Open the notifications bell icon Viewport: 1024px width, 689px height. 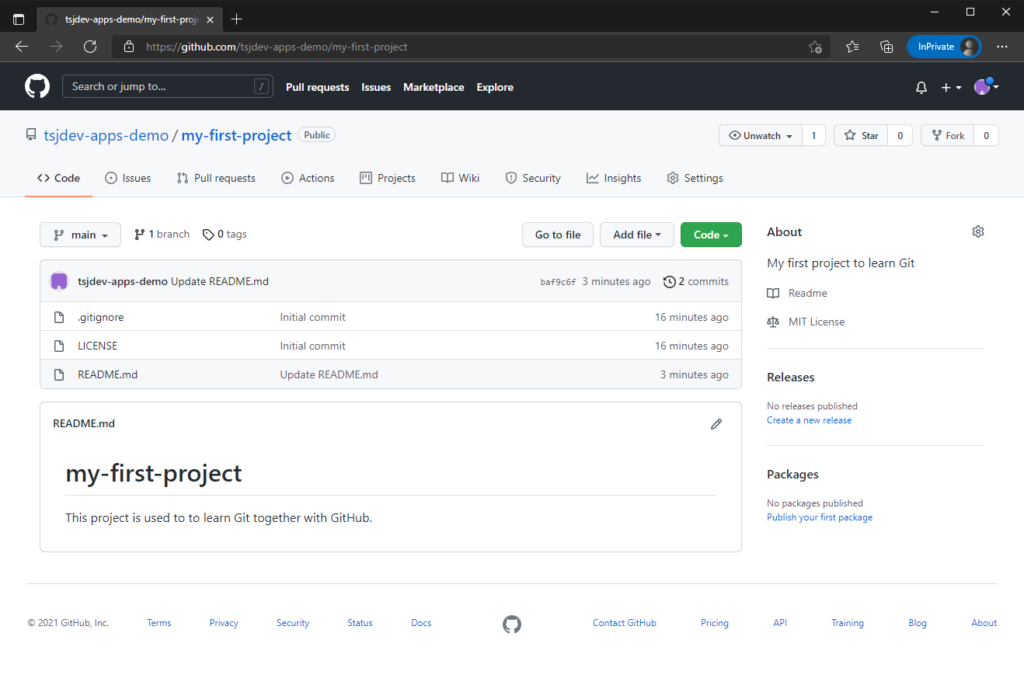pyautogui.click(x=921, y=88)
